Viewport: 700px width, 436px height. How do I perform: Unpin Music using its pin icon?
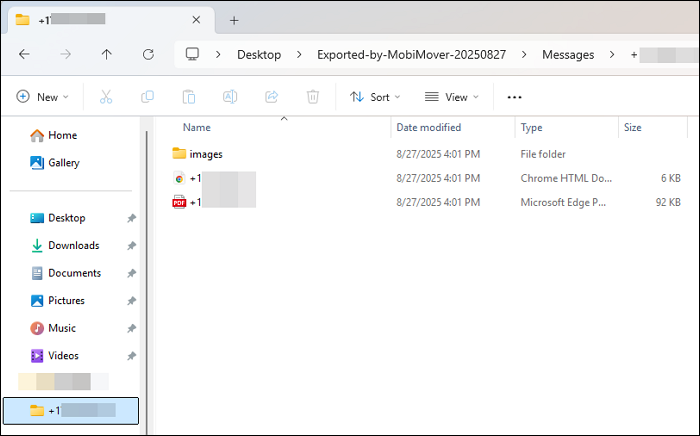[131, 329]
